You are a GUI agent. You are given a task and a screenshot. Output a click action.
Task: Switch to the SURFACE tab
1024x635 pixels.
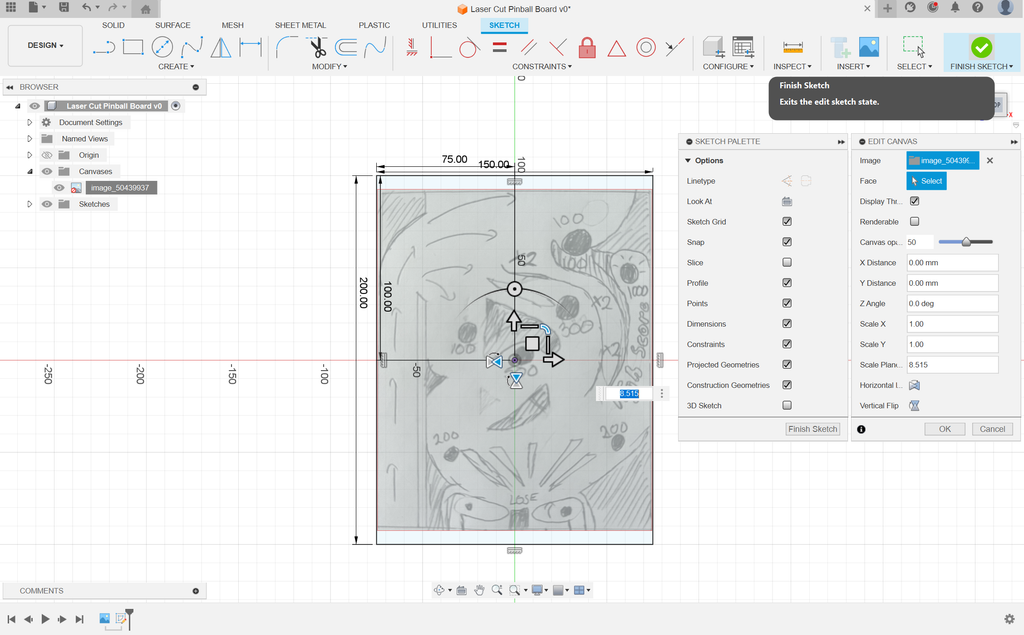pyautogui.click(x=172, y=25)
